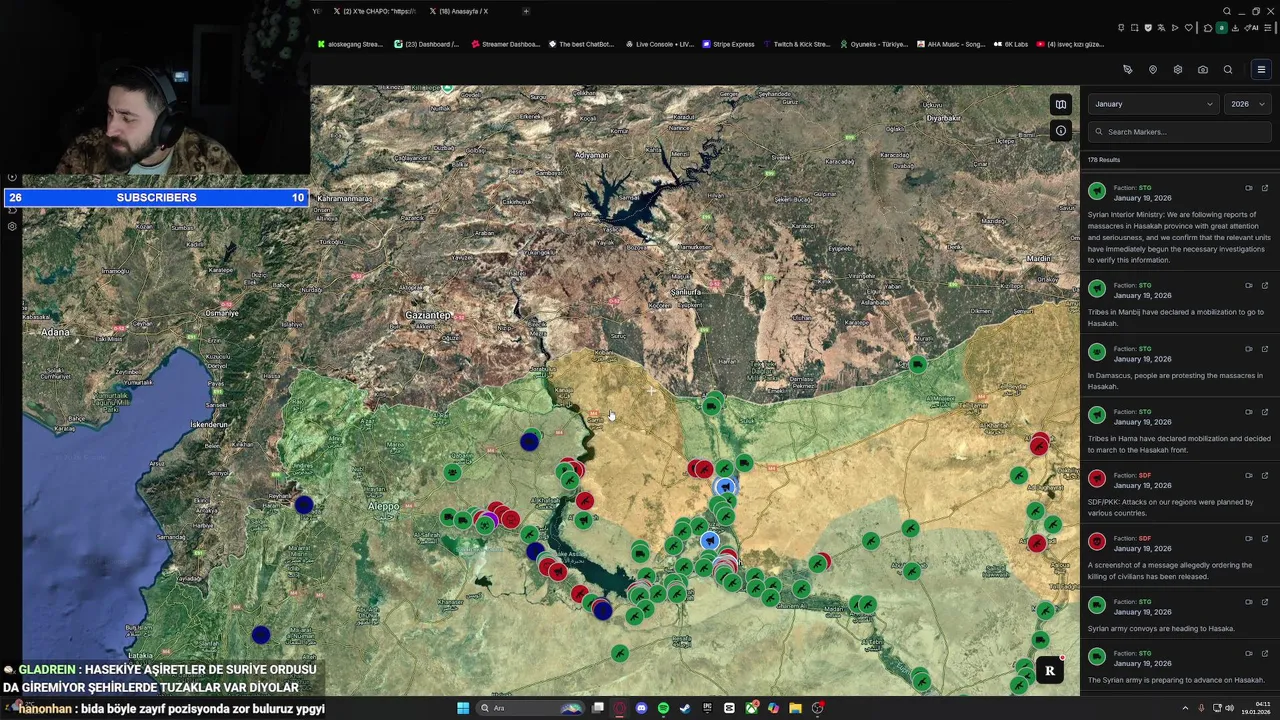Click the black 'R' badge on the map
Image resolution: width=1280 pixels, height=720 pixels.
(1050, 671)
